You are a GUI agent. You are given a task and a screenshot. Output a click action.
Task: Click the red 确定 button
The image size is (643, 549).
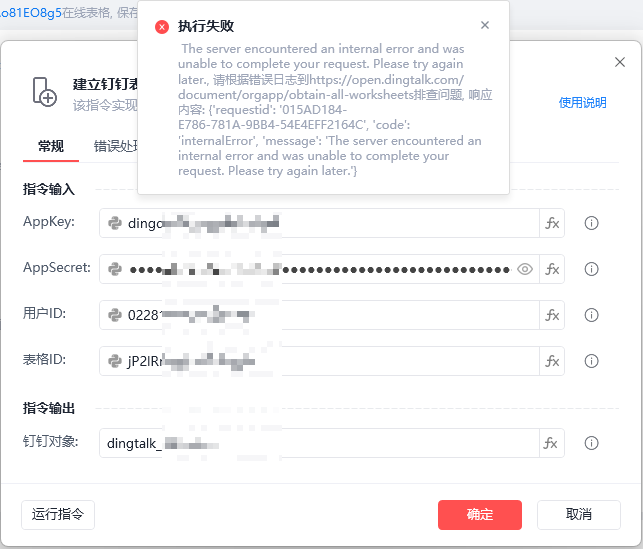(x=480, y=515)
